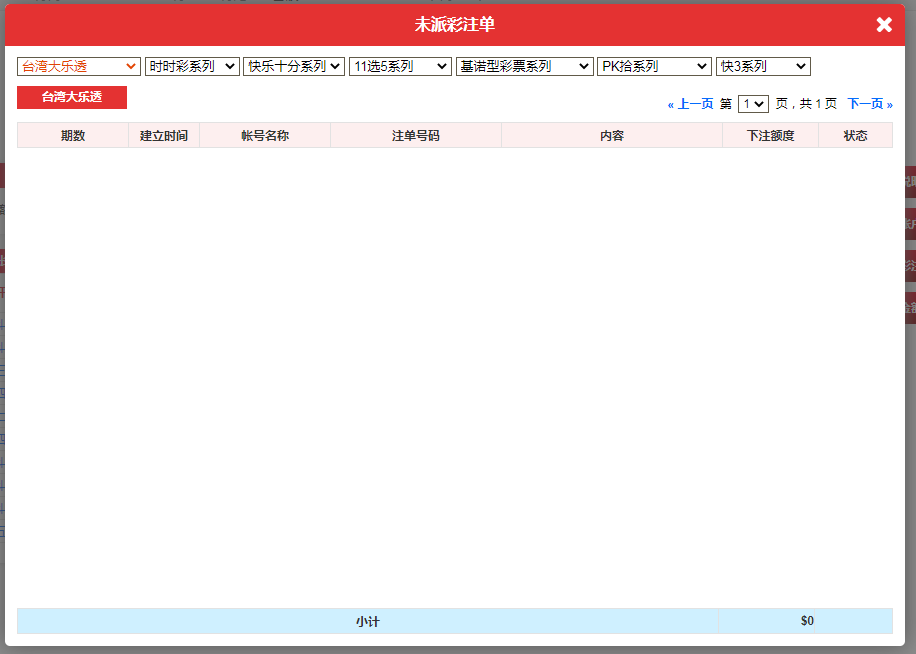Expand the PK拾系列 dropdown
This screenshot has height=654, width=916.
653,66
